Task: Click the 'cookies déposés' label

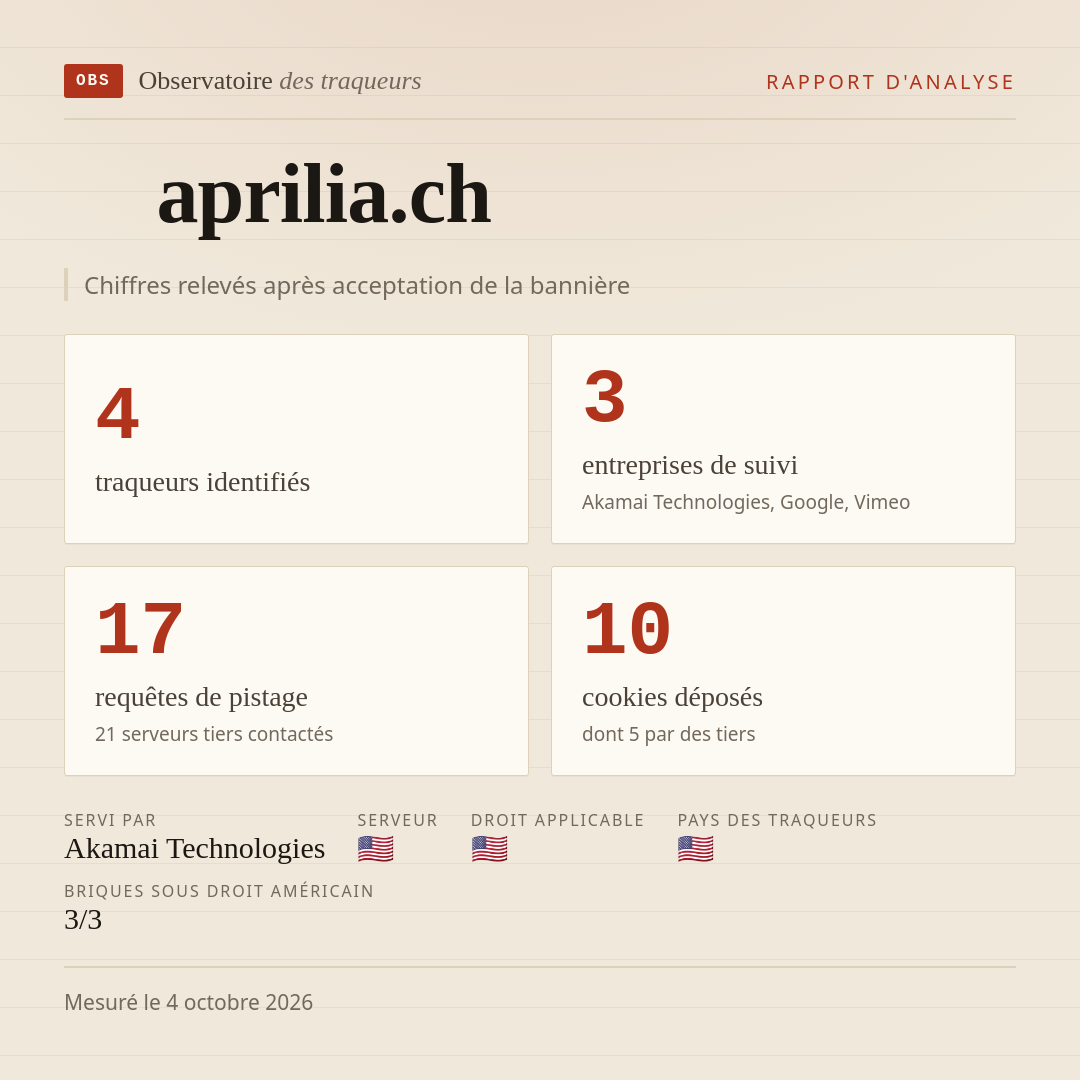Action: pyautogui.click(x=672, y=697)
